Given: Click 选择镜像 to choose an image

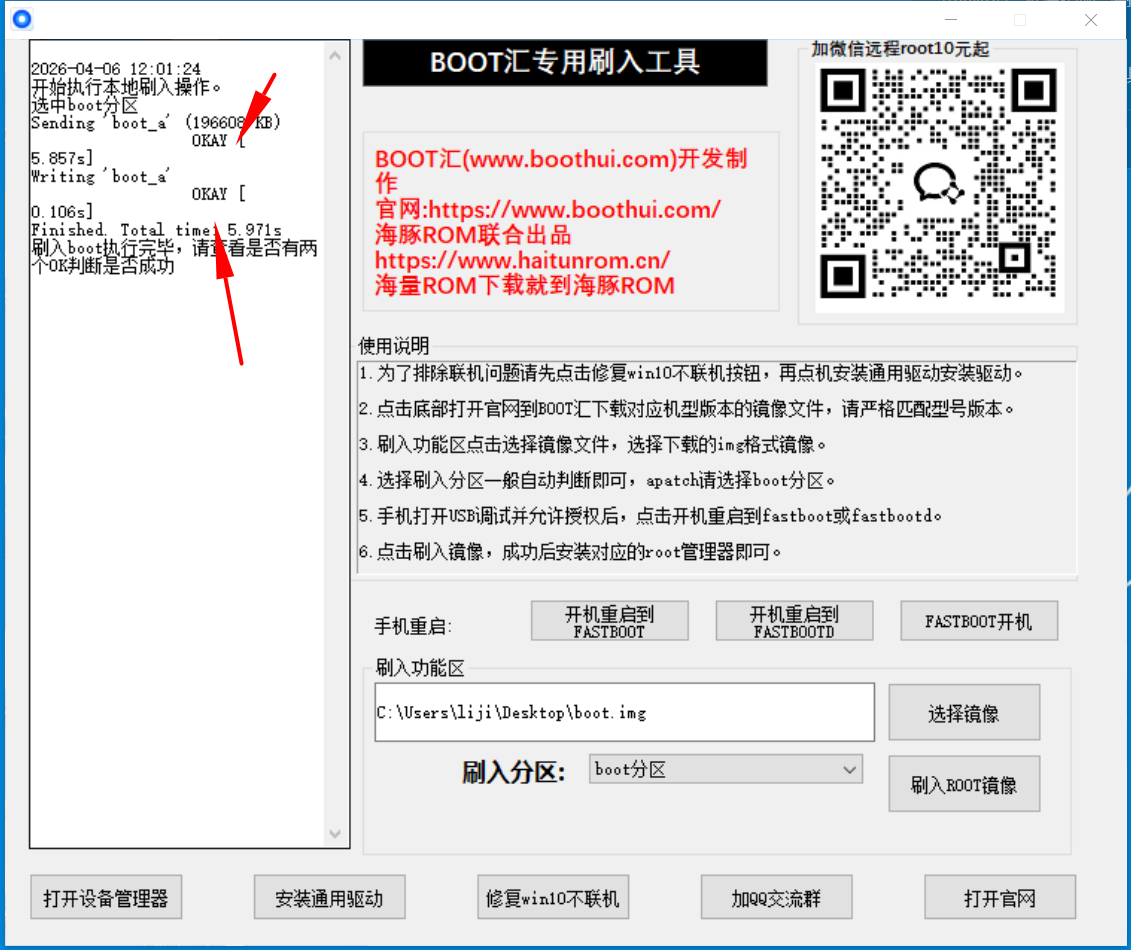Looking at the screenshot, I should coord(963,713).
